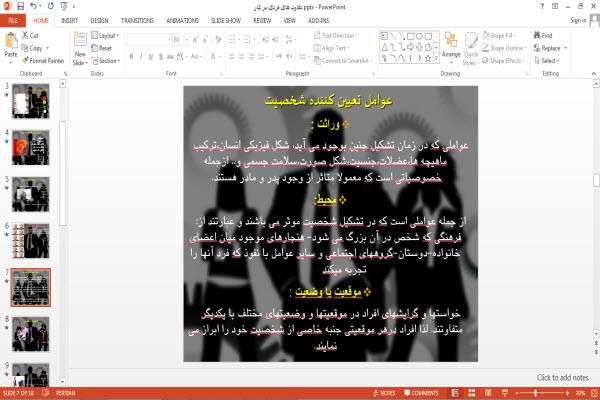Select slide 3 thumbnail

(x=31, y=101)
